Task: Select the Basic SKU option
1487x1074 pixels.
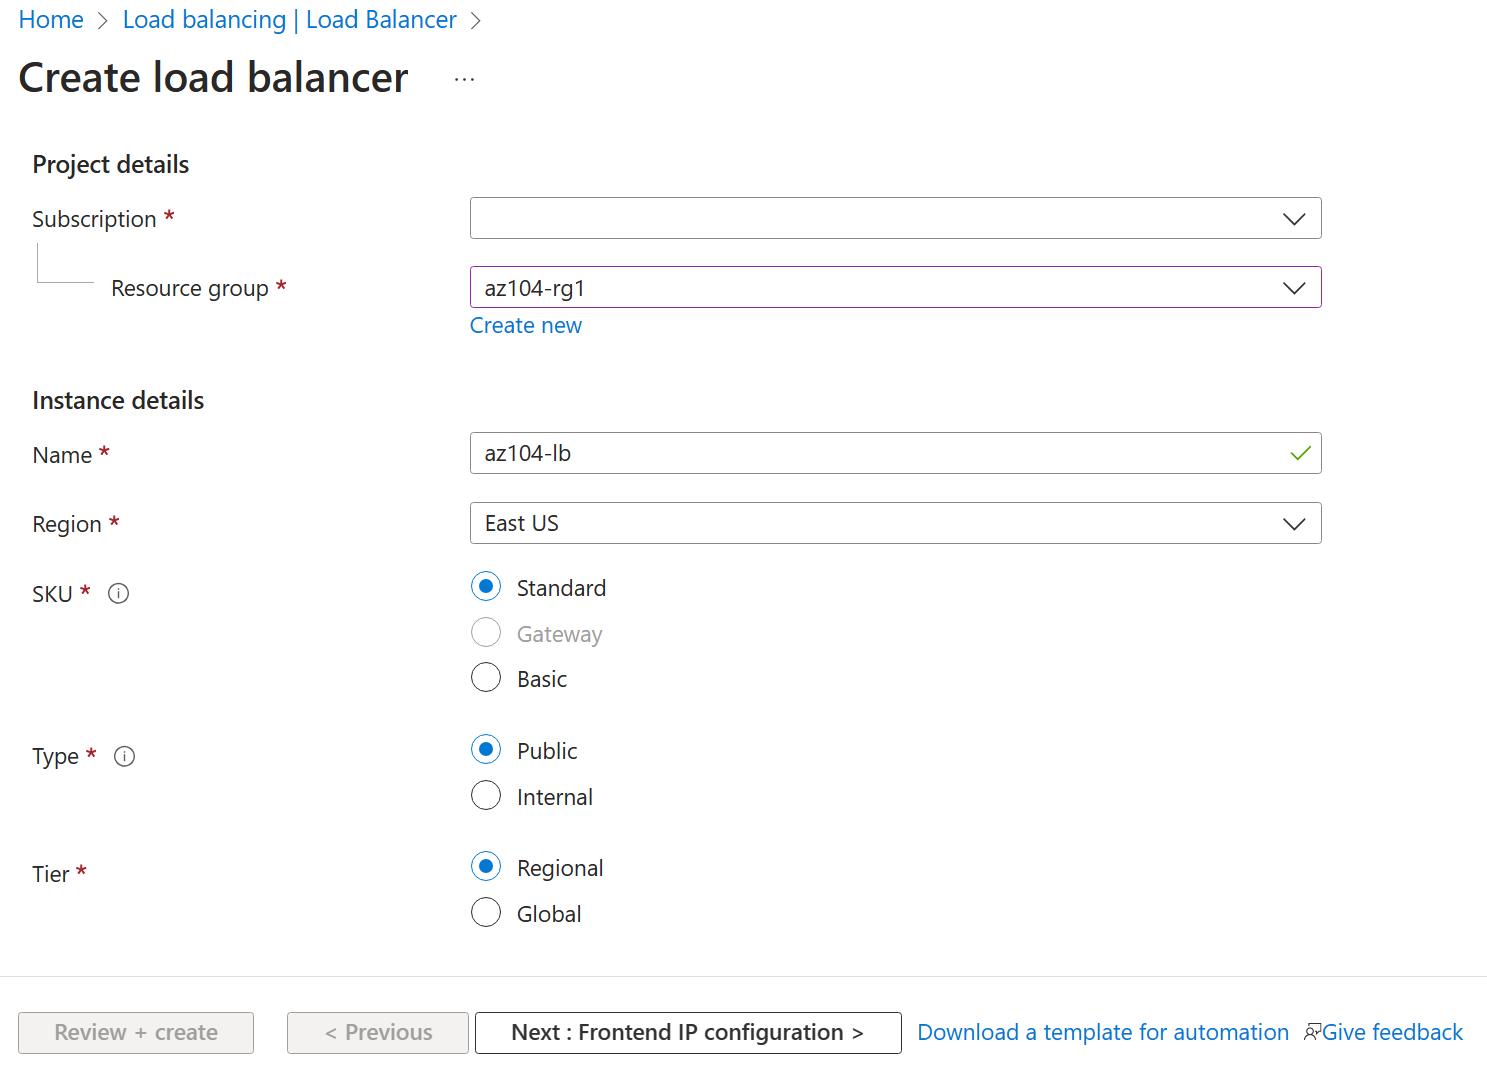Action: 486,677
